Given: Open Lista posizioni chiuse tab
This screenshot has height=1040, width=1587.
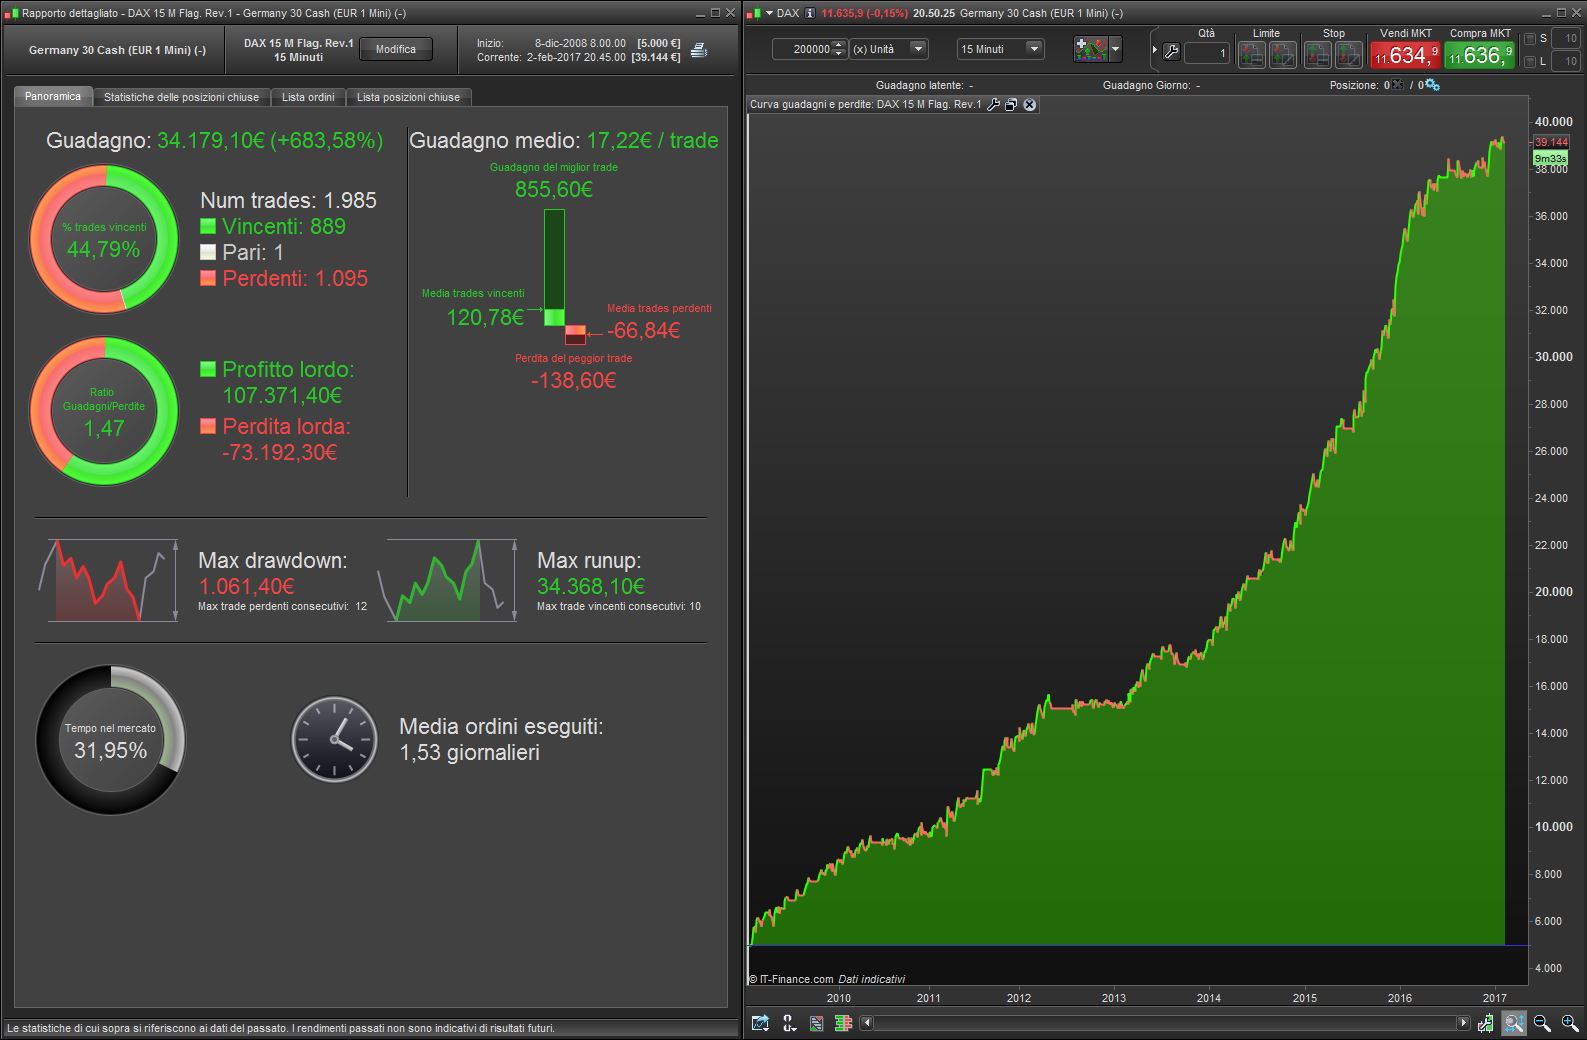Looking at the screenshot, I should (x=408, y=97).
